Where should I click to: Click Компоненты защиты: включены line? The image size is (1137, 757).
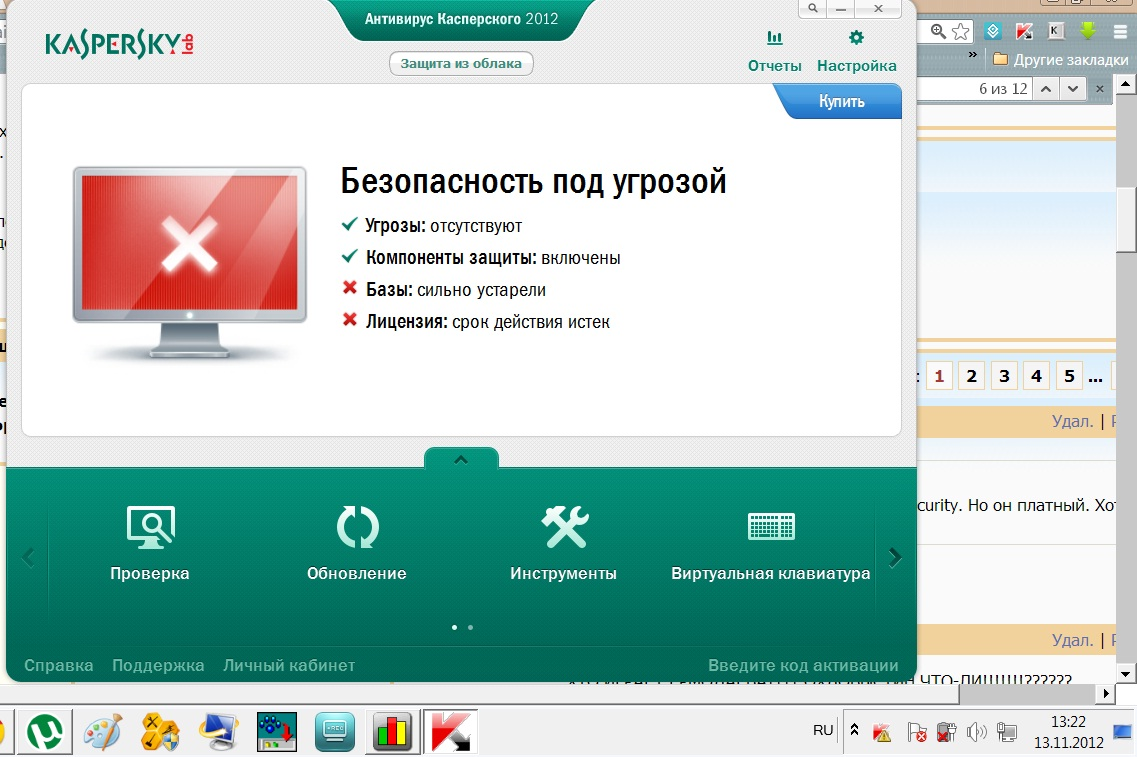pos(481,257)
